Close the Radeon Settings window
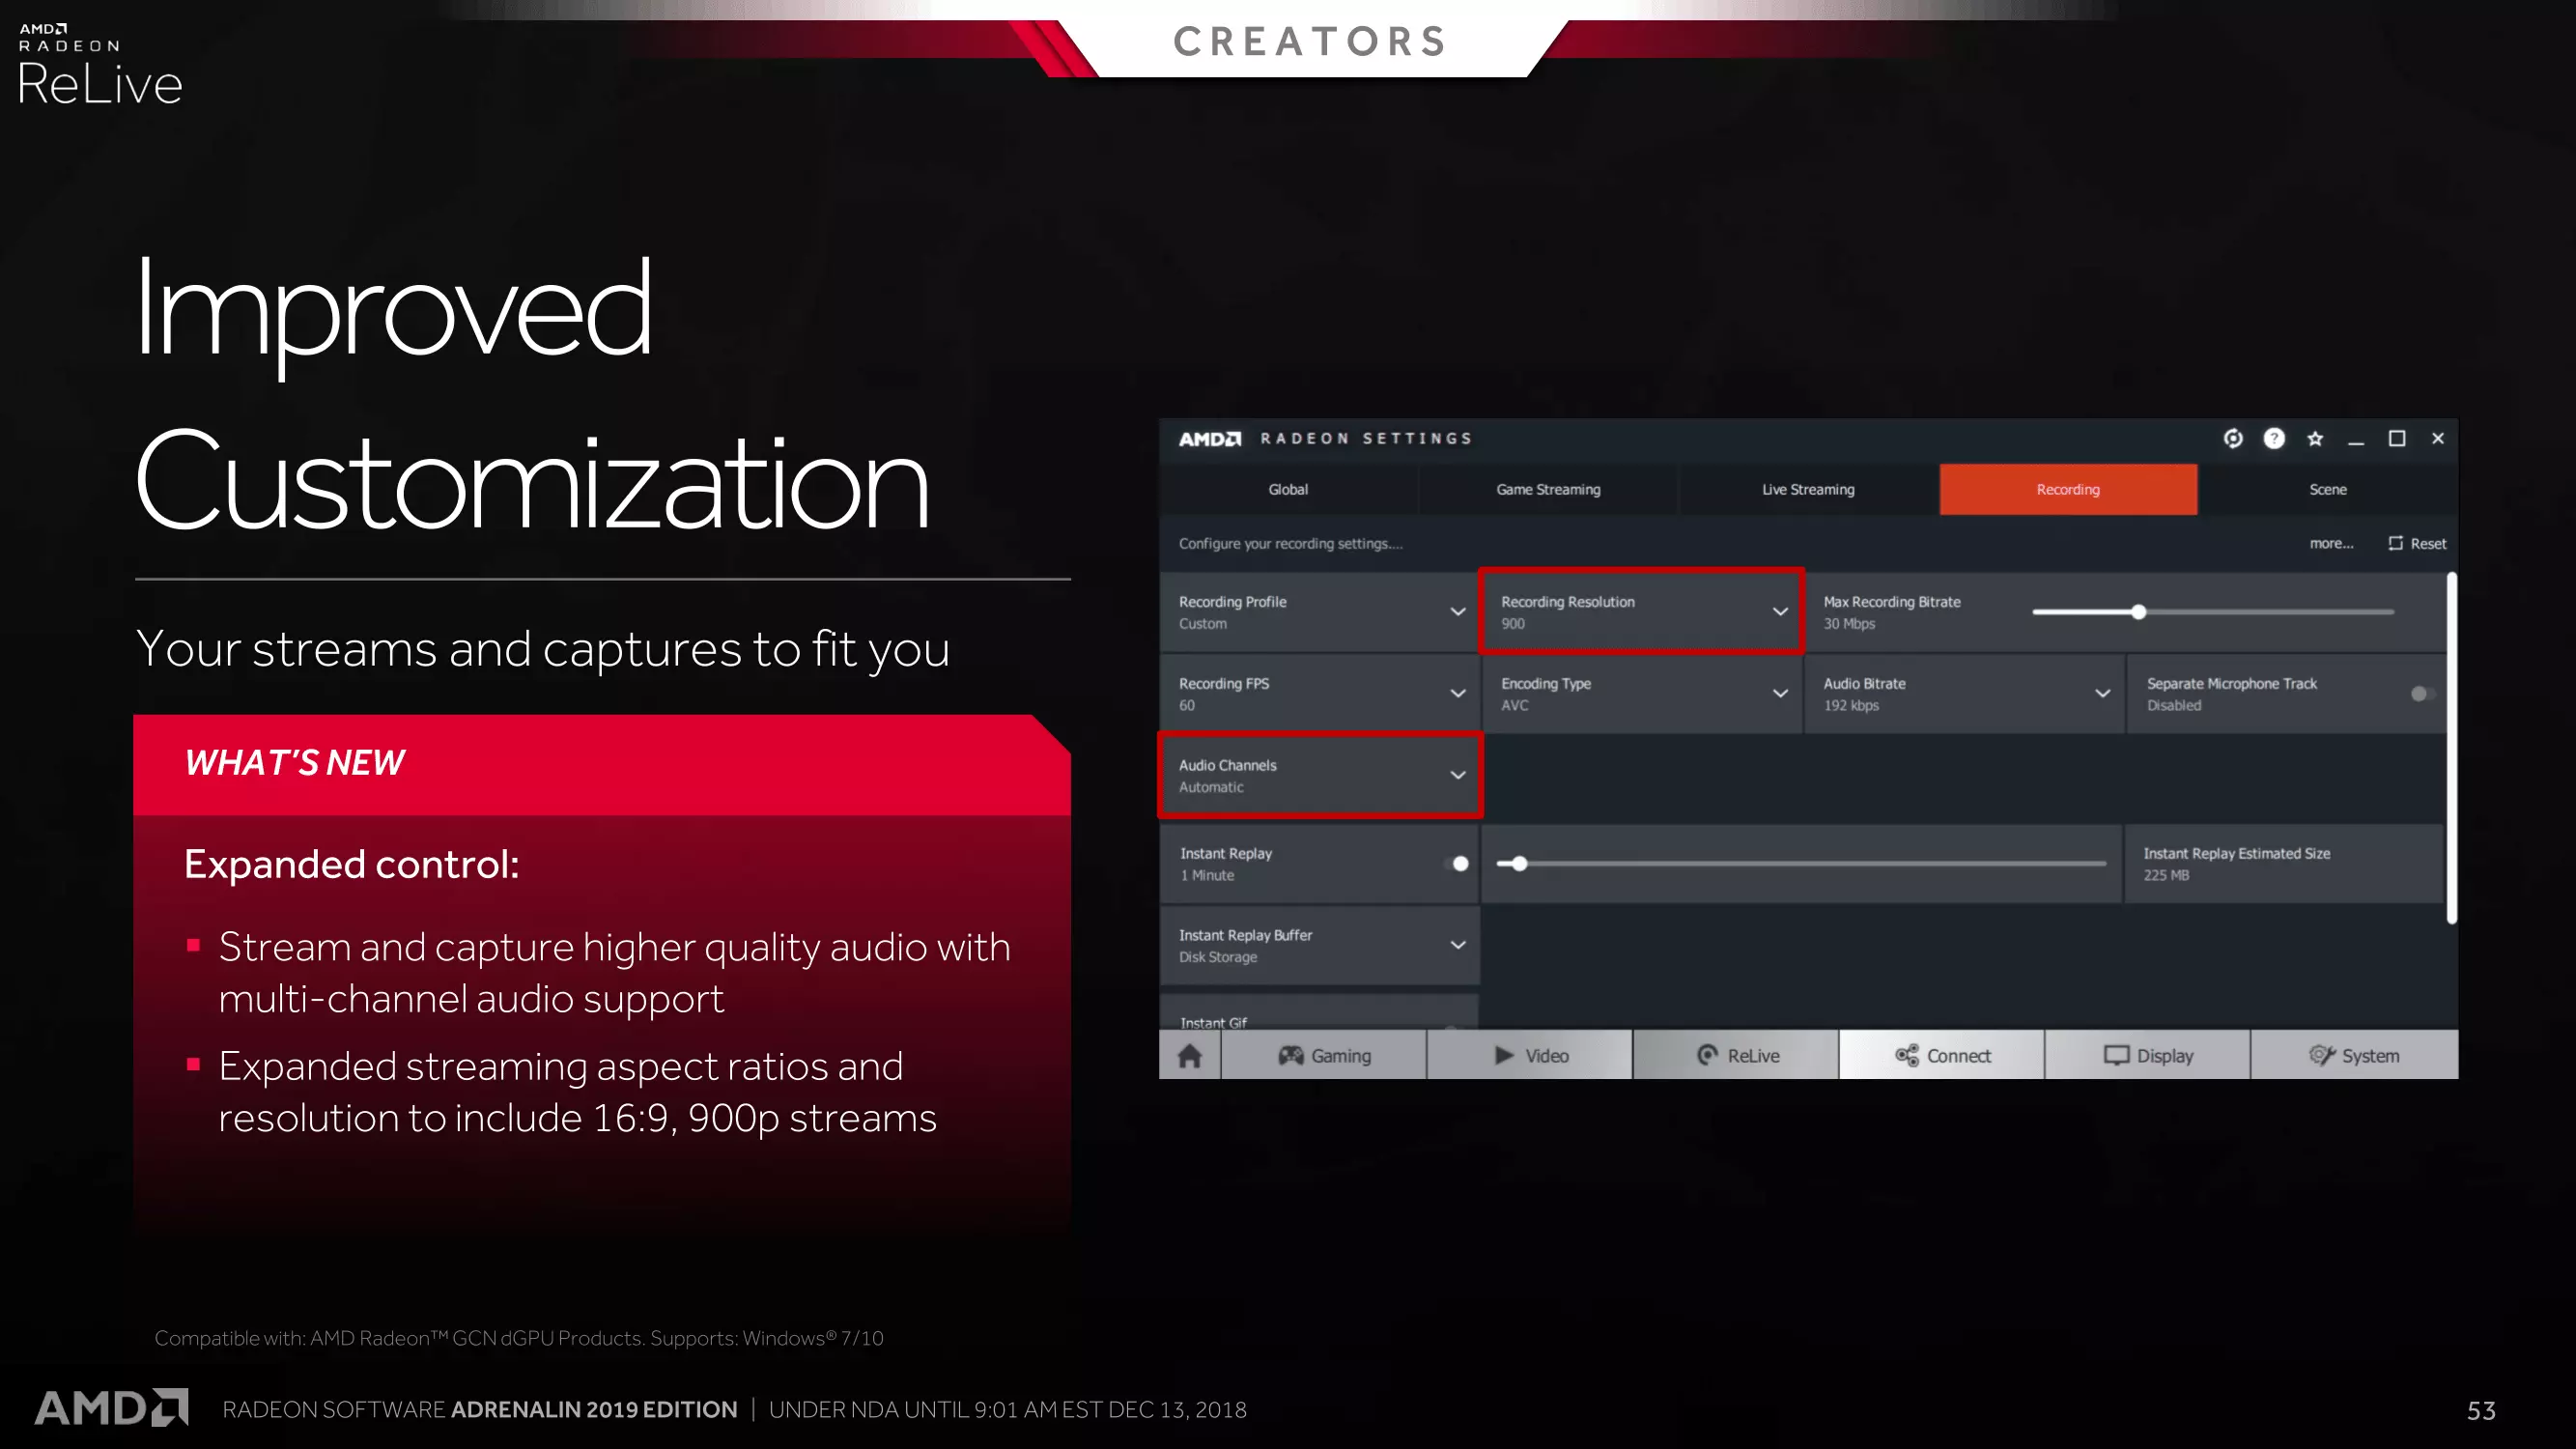This screenshot has width=2576, height=1449. click(2438, 439)
